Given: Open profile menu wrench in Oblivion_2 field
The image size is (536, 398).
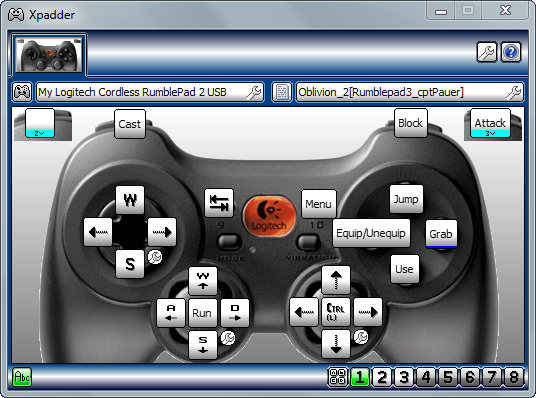Looking at the screenshot, I should pyautogui.click(x=513, y=92).
